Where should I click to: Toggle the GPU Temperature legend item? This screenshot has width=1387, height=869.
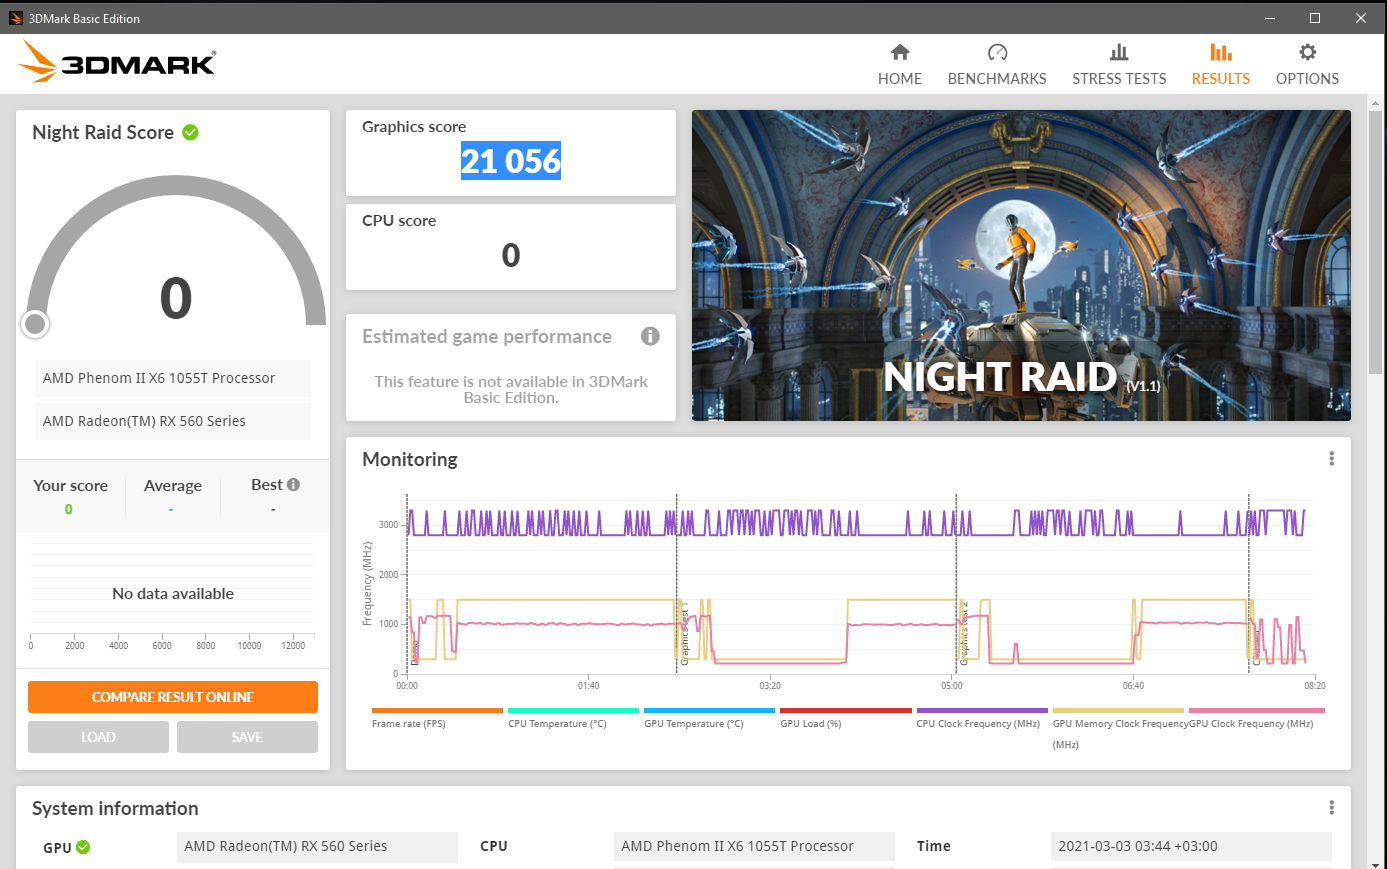coord(709,717)
